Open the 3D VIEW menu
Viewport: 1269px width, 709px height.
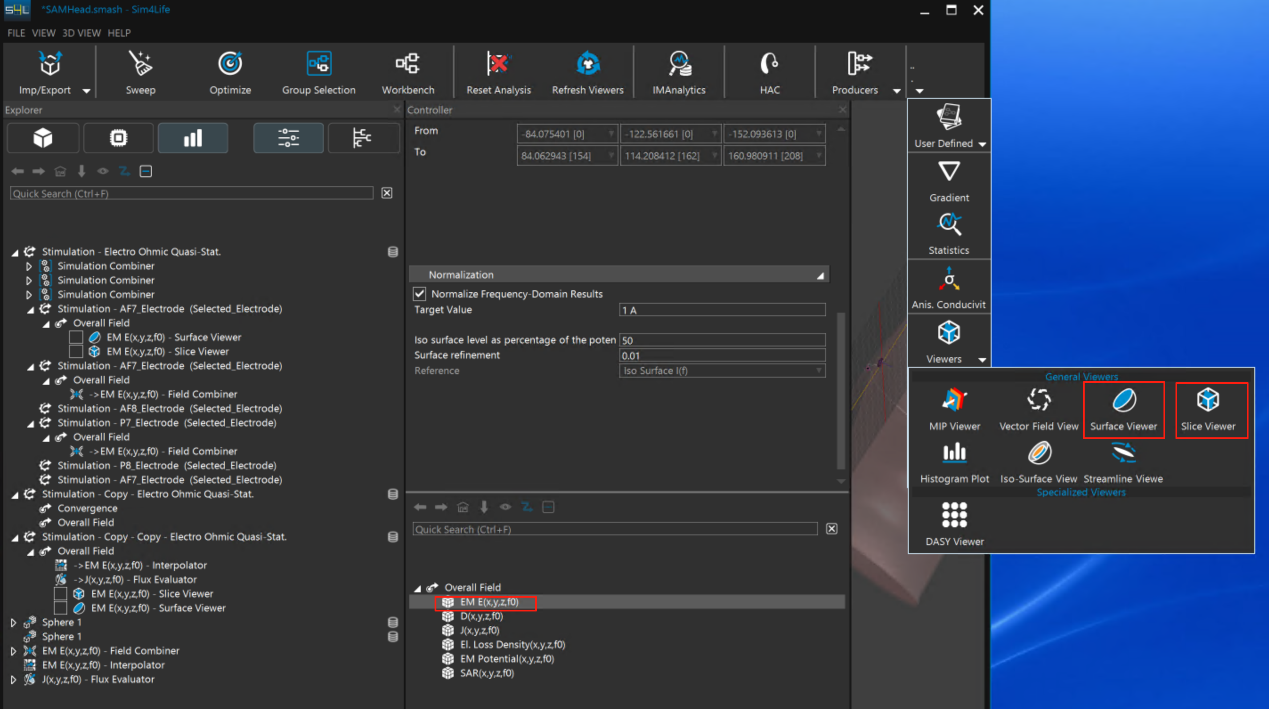[81, 33]
